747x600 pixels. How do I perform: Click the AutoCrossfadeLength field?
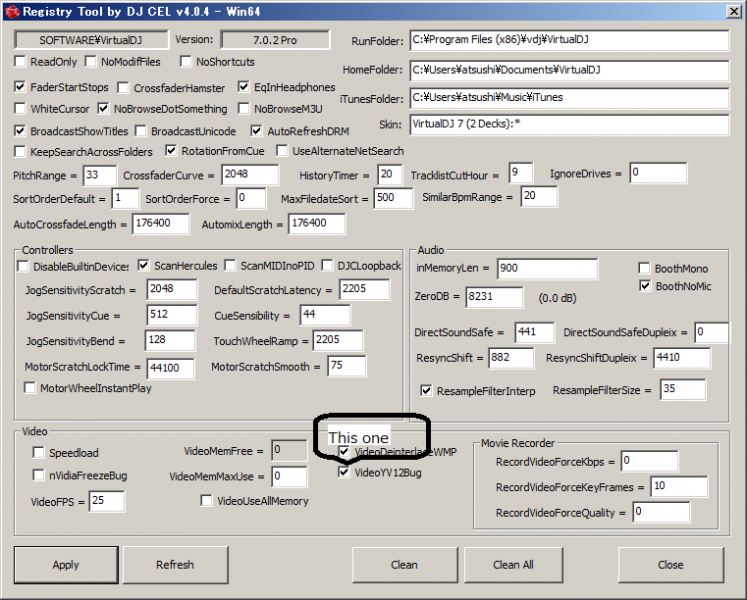[x=161, y=224]
